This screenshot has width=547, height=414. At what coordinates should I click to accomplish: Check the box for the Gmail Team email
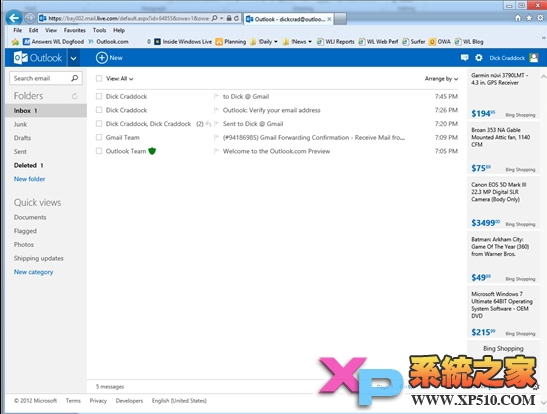tap(99, 137)
